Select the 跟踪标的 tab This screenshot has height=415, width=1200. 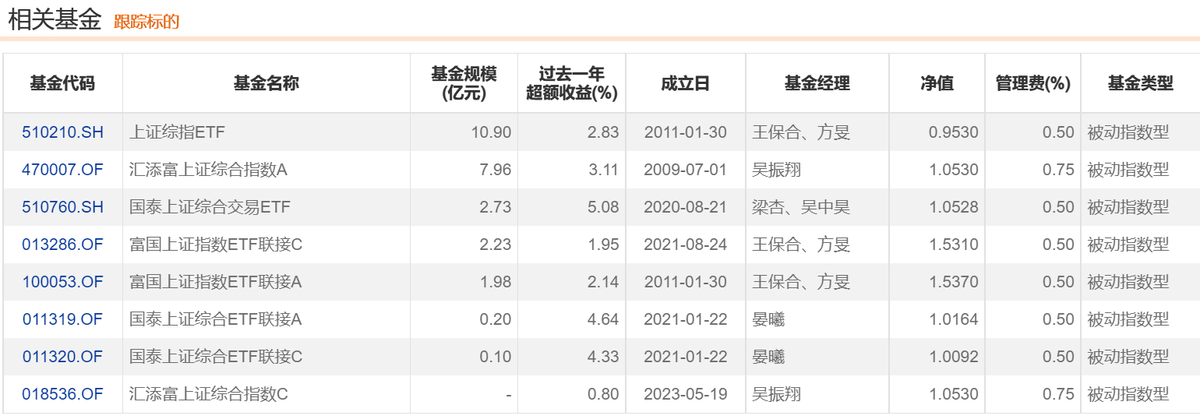146,21
